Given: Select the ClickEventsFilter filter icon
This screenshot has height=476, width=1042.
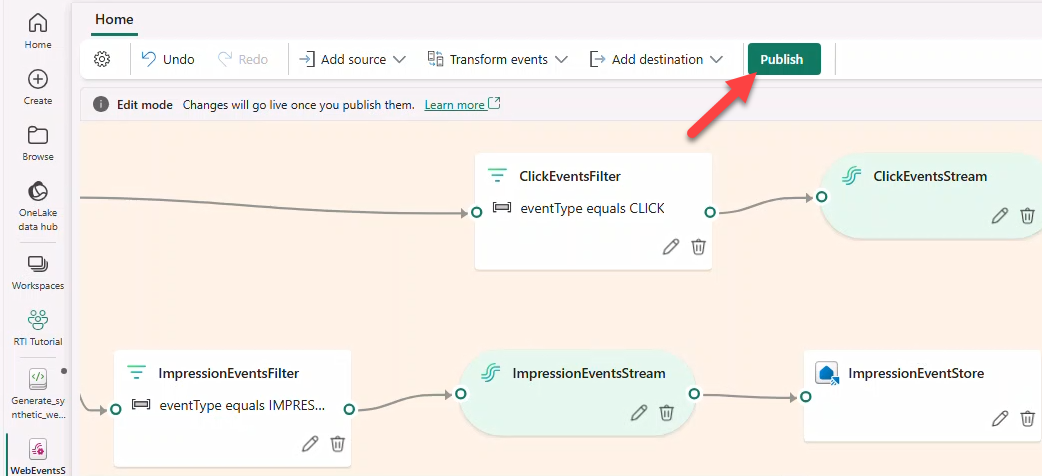Looking at the screenshot, I should point(498,176).
